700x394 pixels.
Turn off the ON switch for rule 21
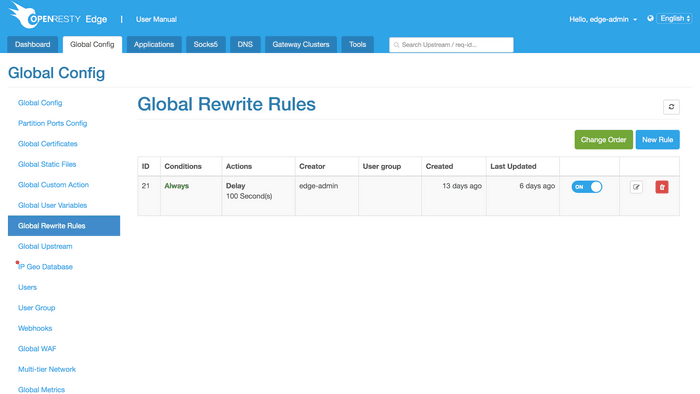click(x=587, y=187)
